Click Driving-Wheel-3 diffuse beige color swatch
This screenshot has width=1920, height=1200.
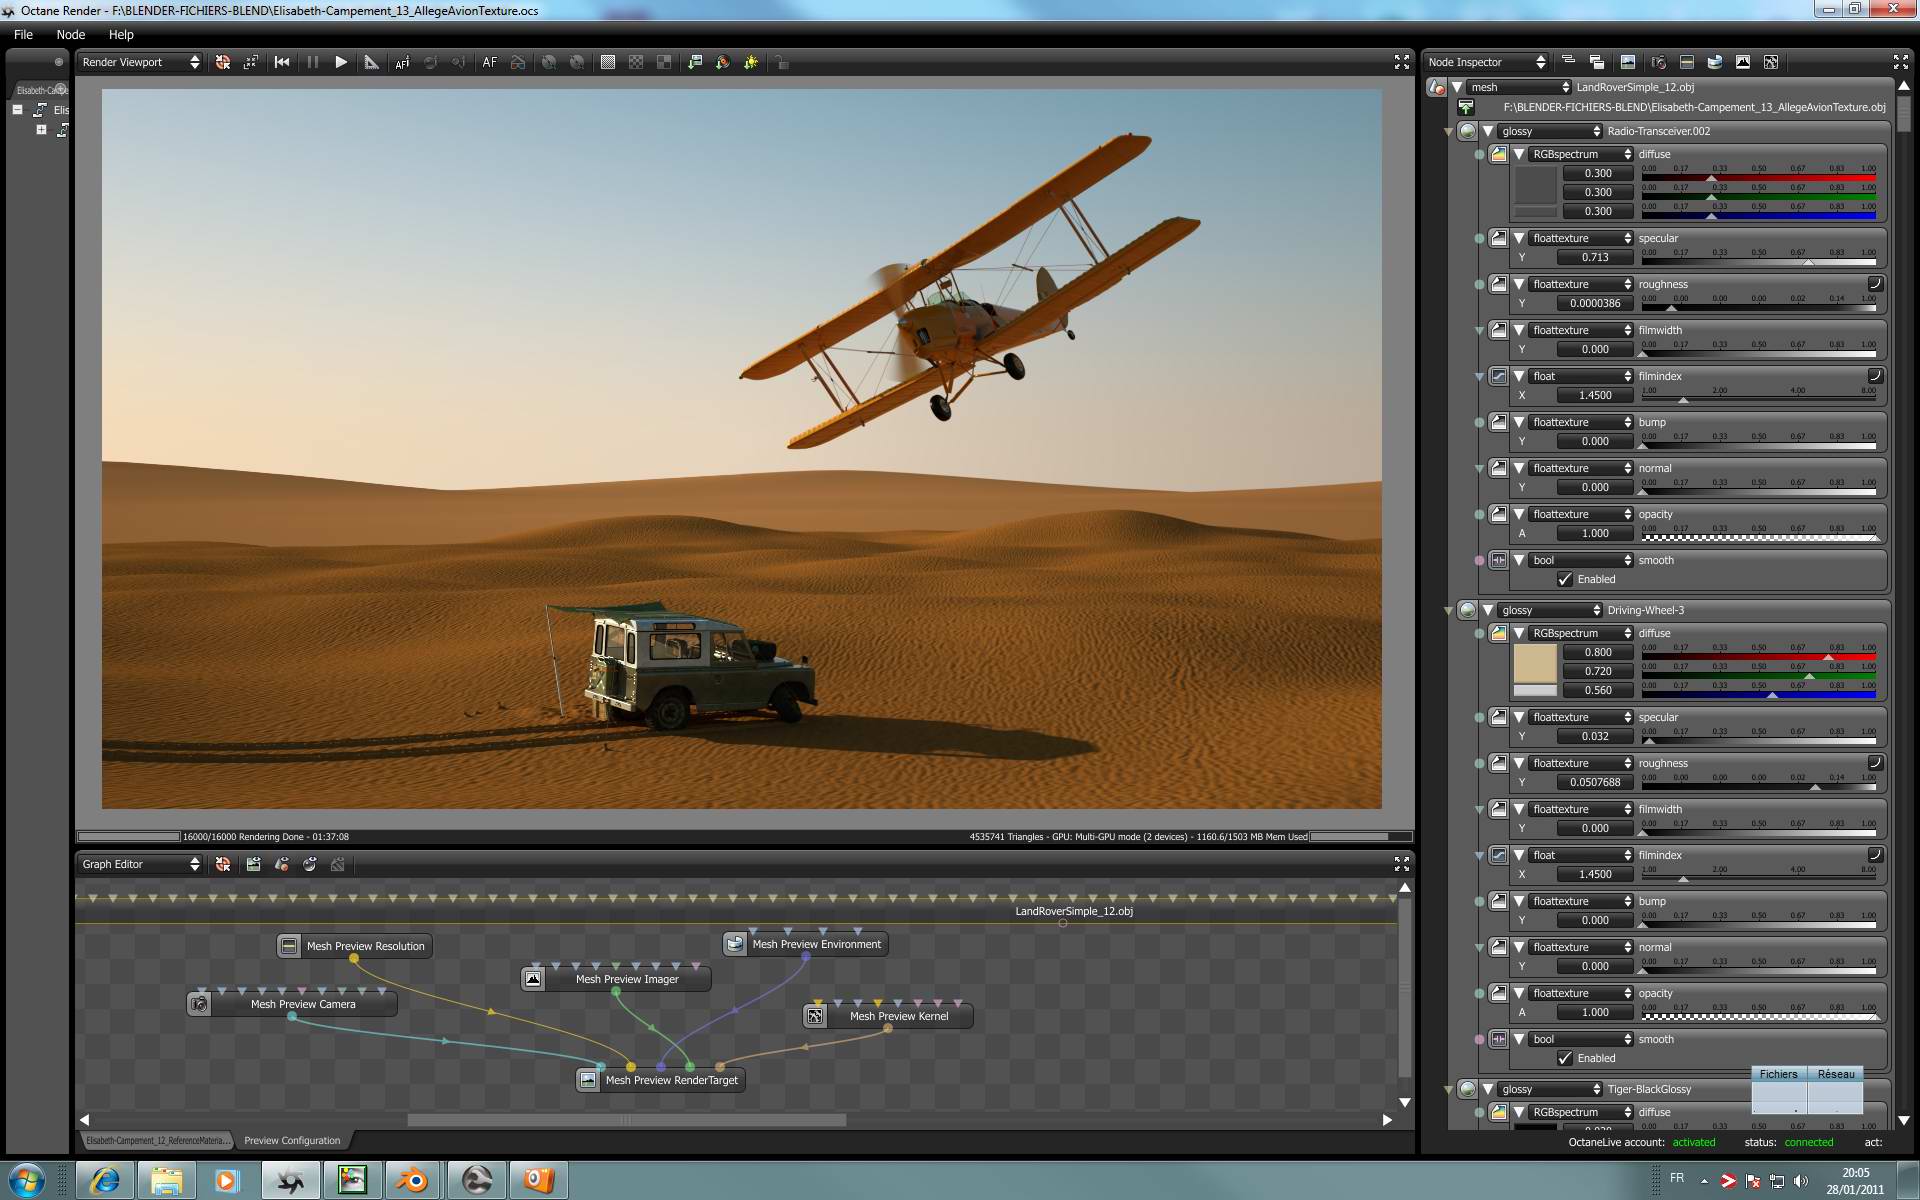point(1535,663)
